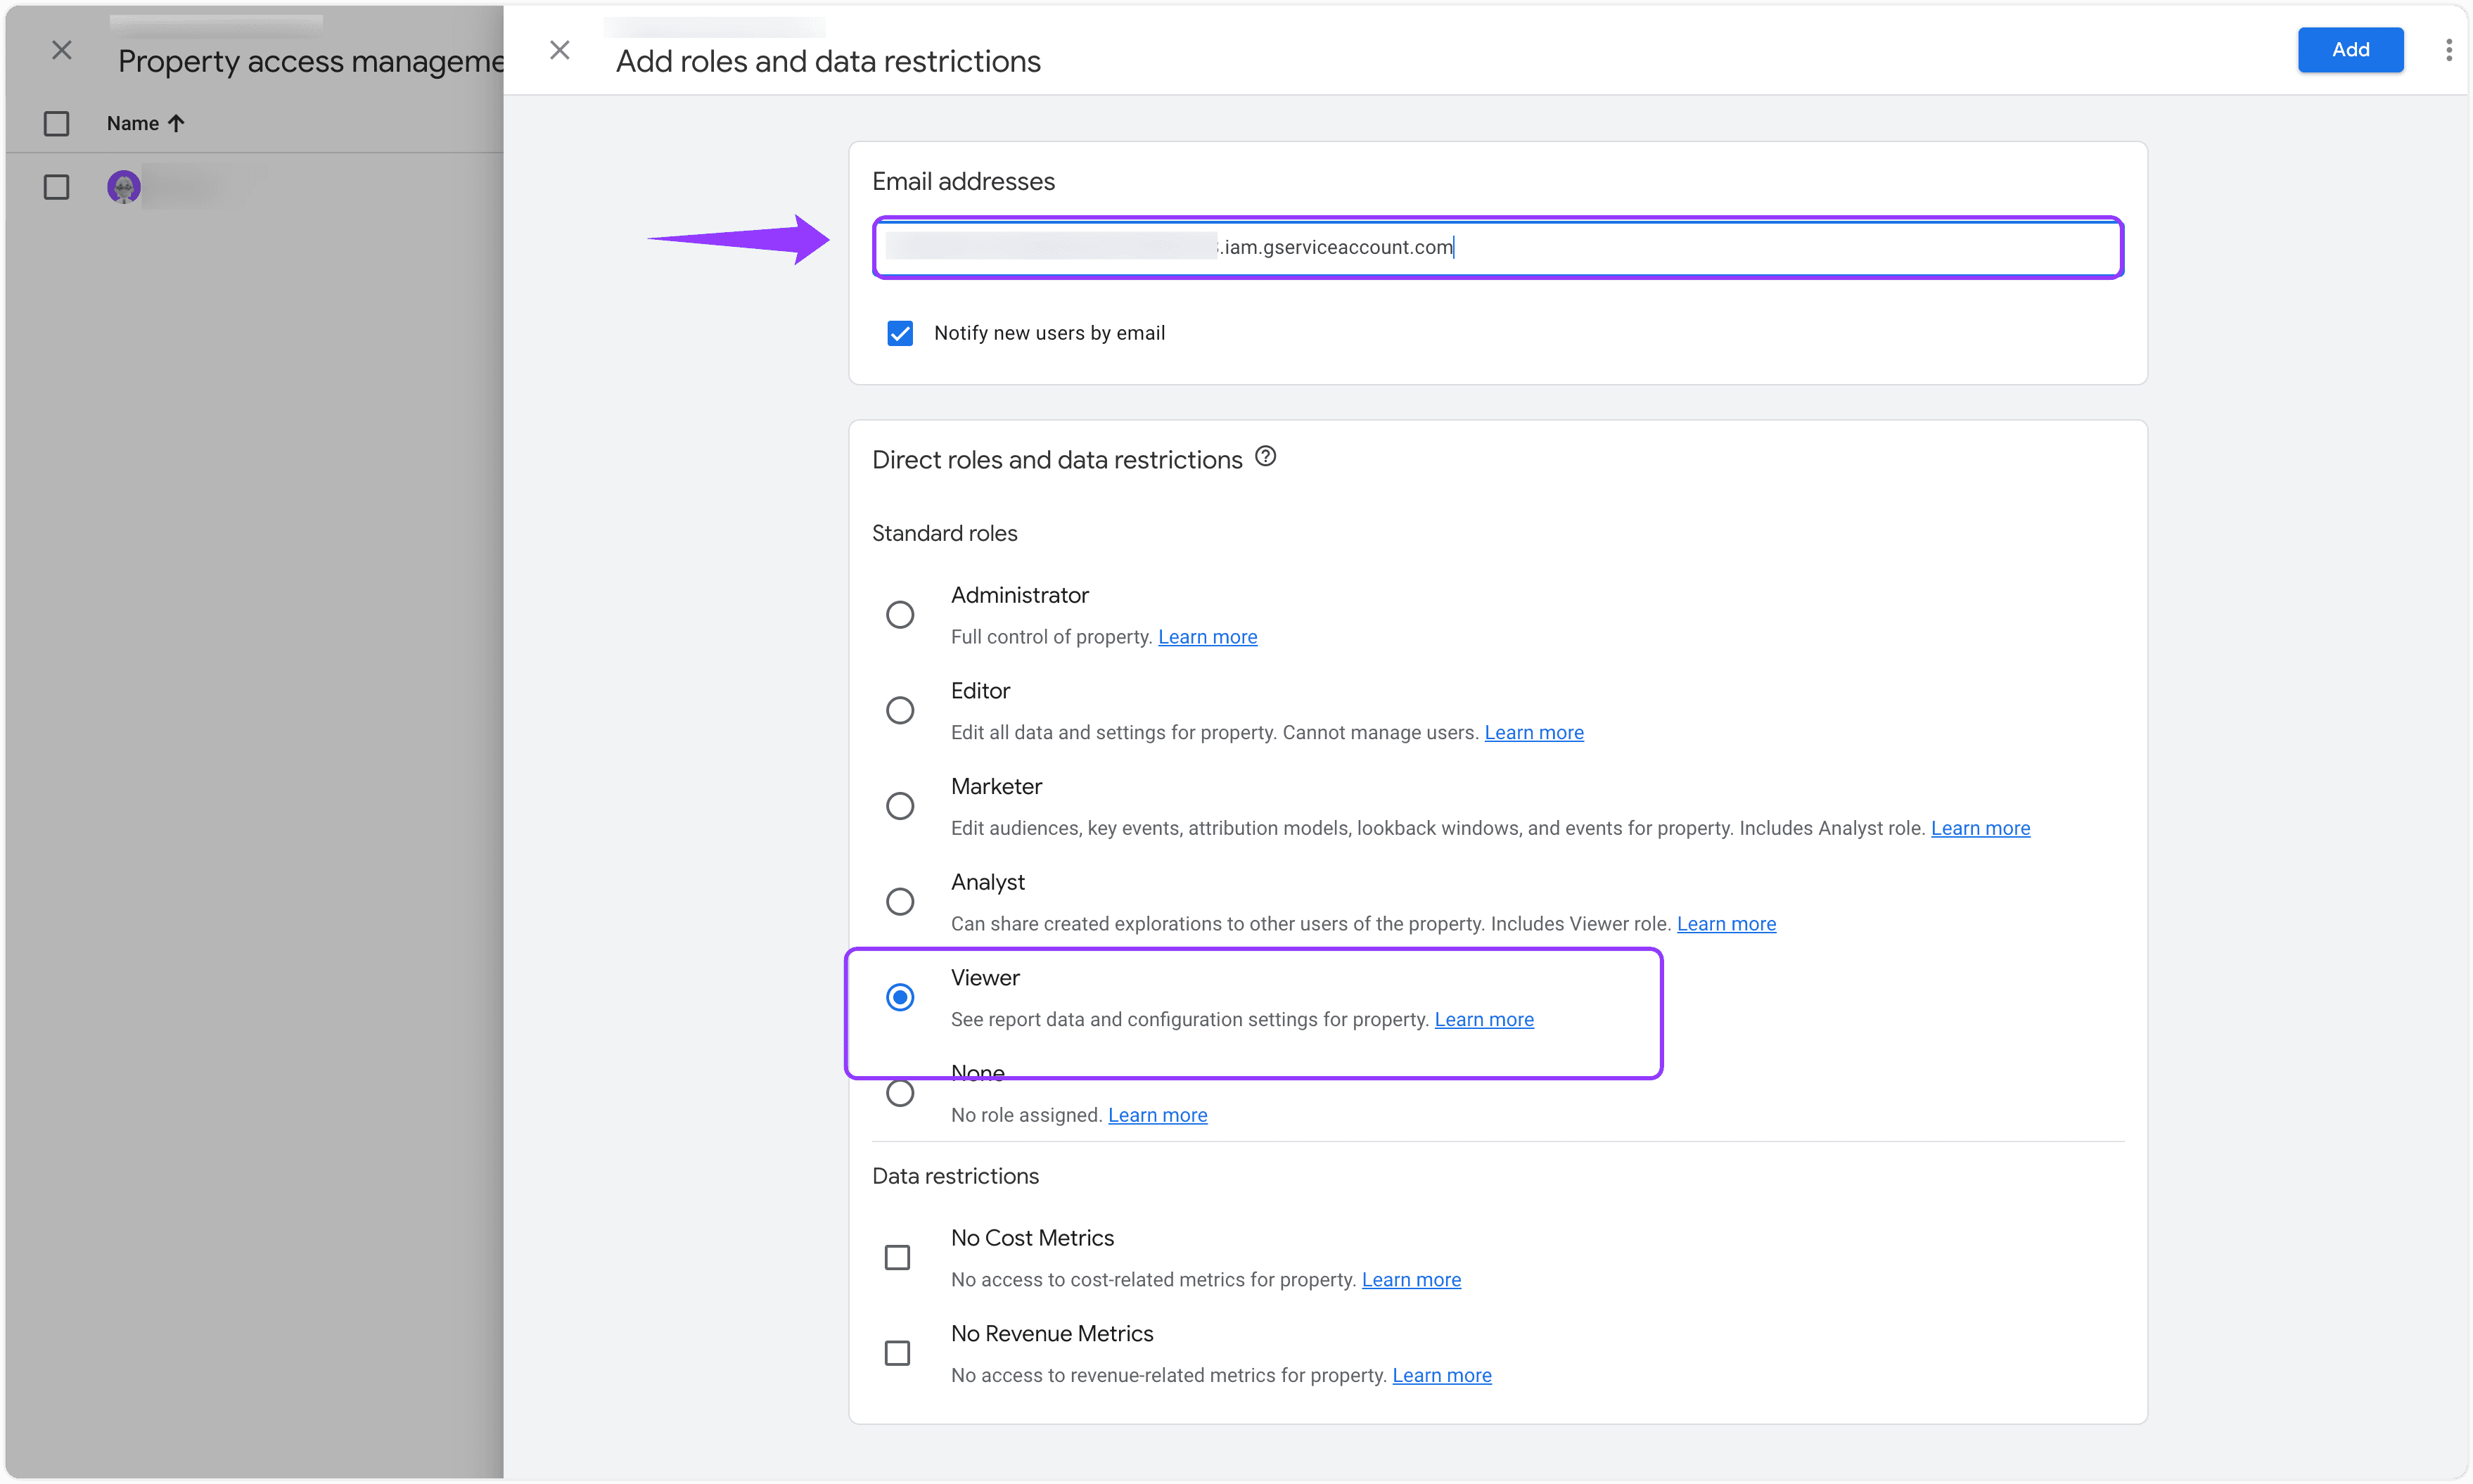Click the help icon beside Direct roles heading

(1265, 457)
